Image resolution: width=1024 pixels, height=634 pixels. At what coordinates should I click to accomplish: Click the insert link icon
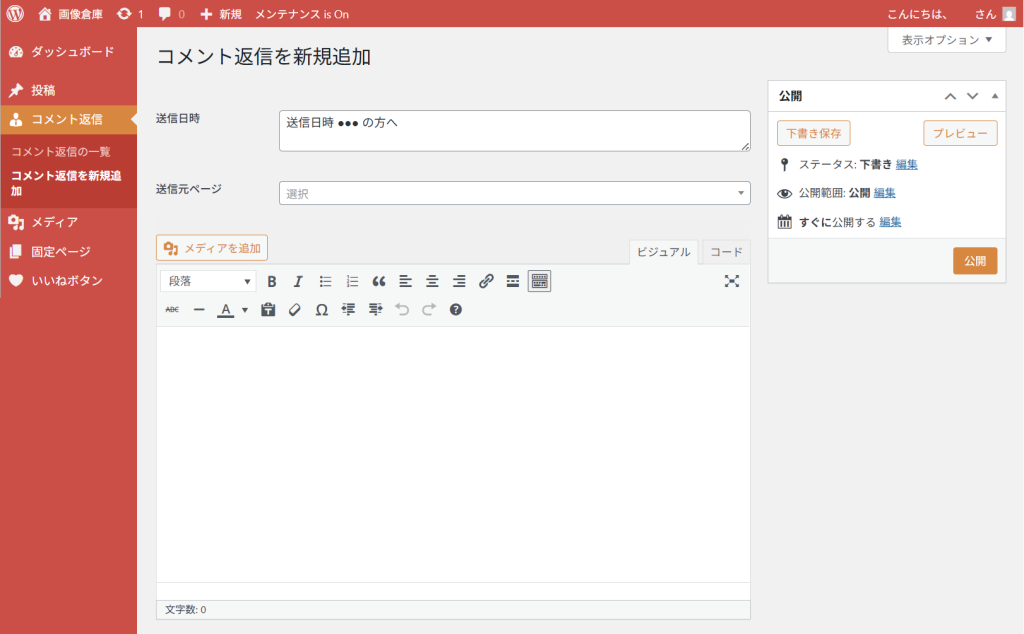(486, 281)
